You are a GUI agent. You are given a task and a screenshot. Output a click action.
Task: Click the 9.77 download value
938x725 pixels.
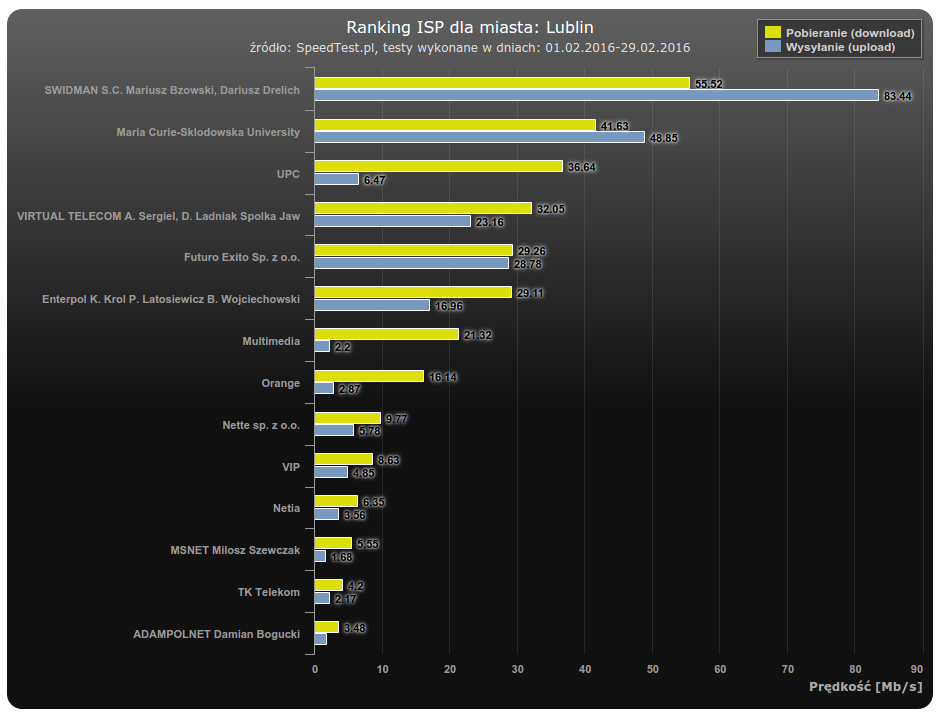coord(396,419)
